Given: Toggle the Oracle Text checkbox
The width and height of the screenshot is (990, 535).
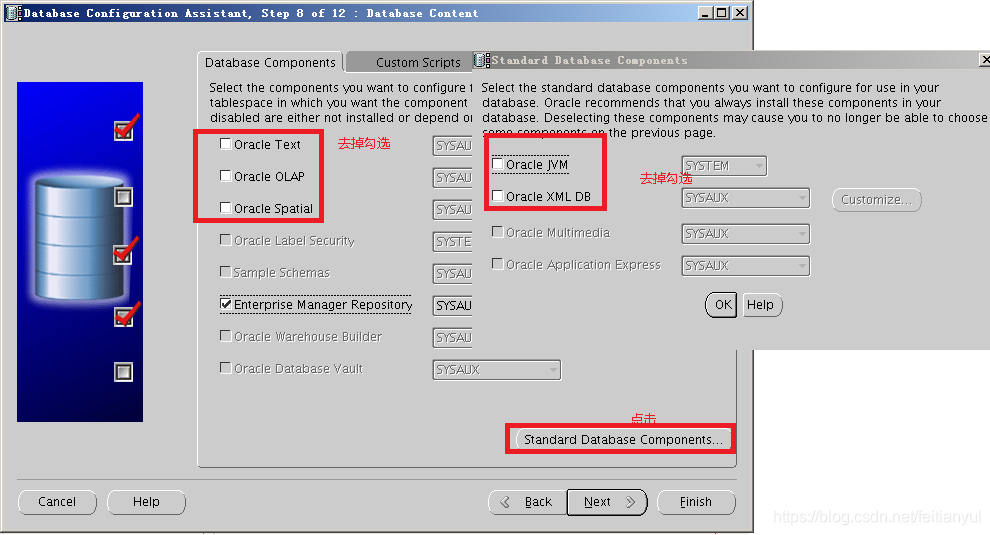Looking at the screenshot, I should (225, 144).
